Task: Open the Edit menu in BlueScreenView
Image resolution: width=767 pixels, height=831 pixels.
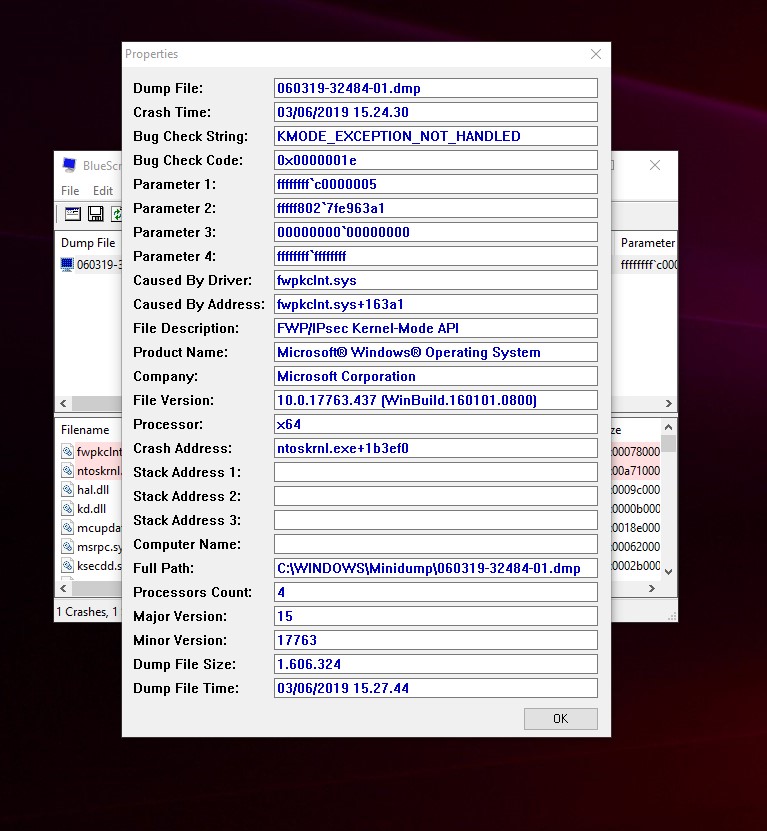Action: coord(103,191)
